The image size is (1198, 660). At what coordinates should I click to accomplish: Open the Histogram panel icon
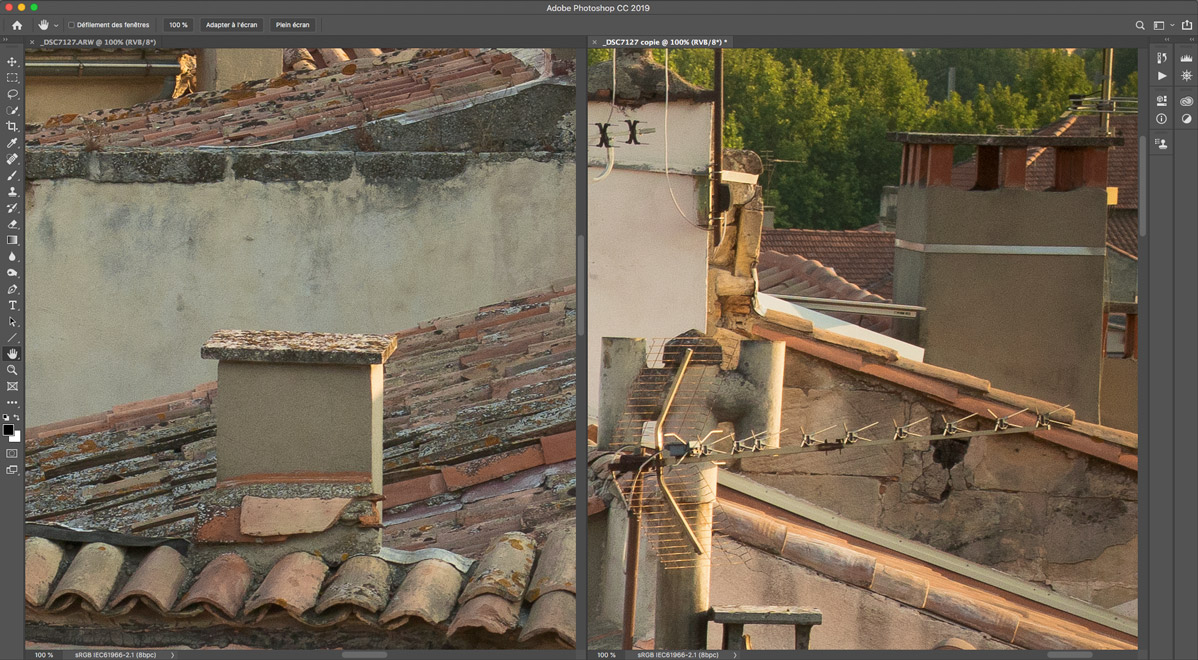coord(1186,59)
